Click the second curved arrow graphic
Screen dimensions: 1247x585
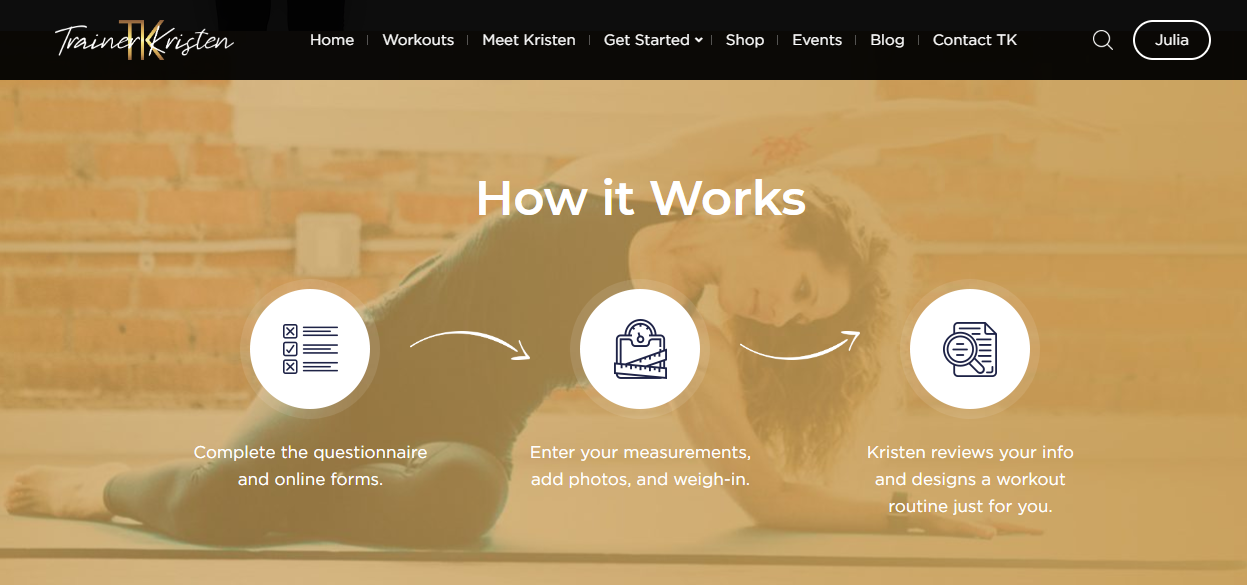click(800, 345)
